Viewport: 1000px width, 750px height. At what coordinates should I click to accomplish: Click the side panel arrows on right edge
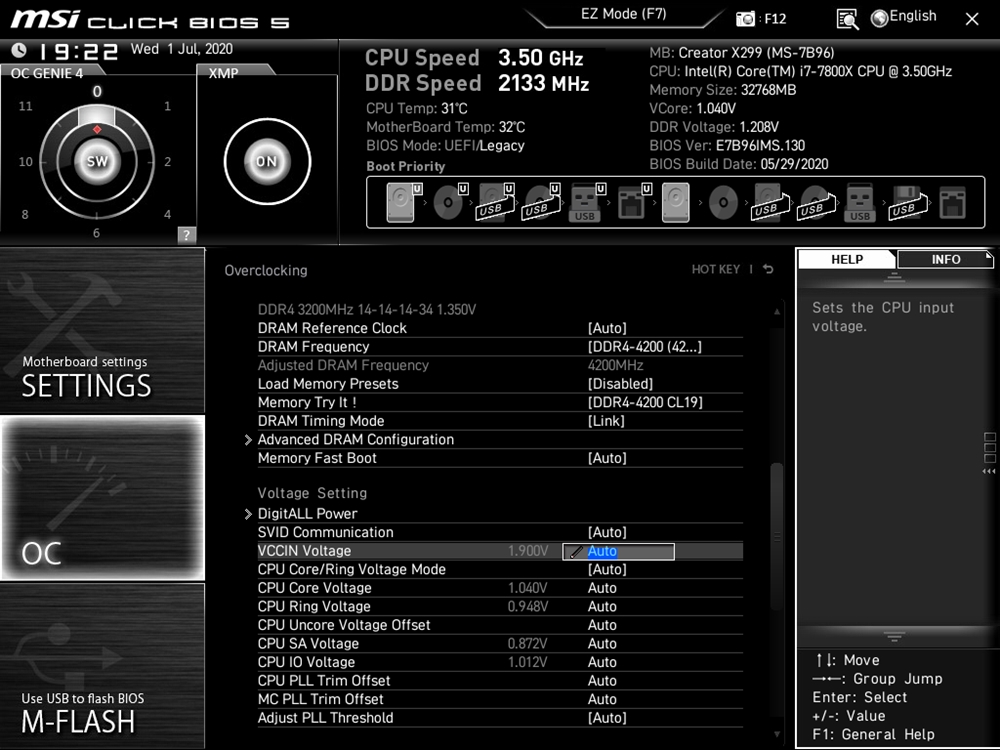[989, 471]
